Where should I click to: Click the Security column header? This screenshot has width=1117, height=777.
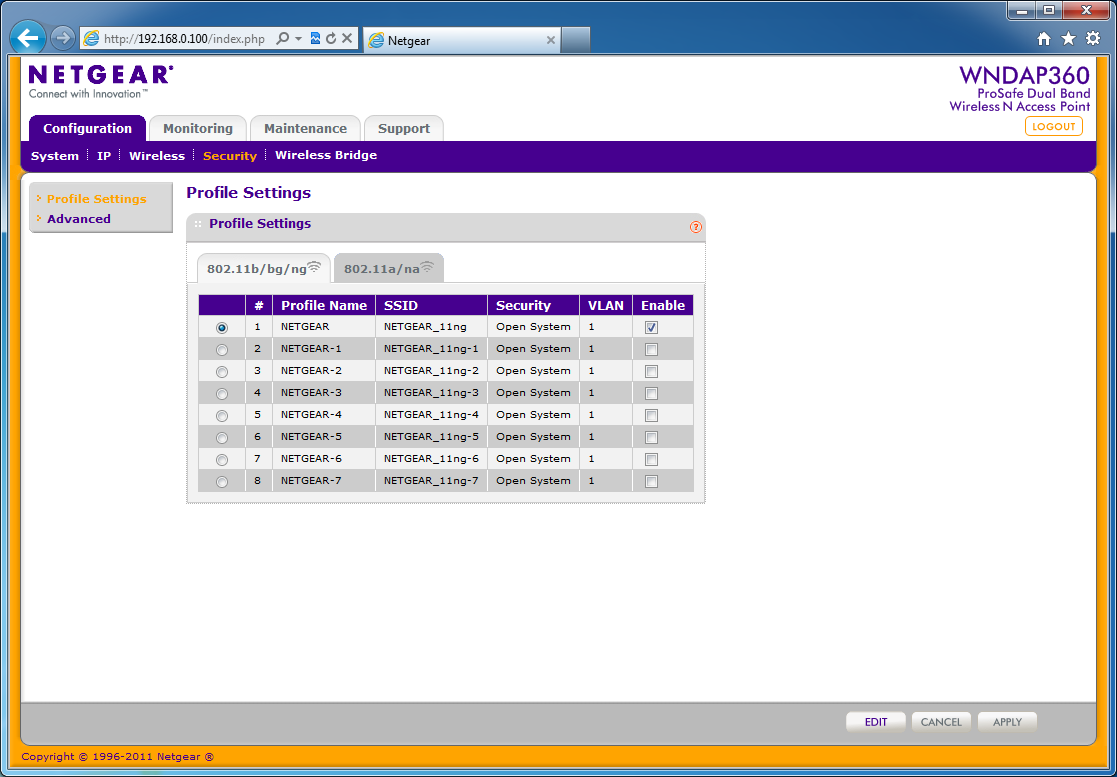[x=534, y=306]
